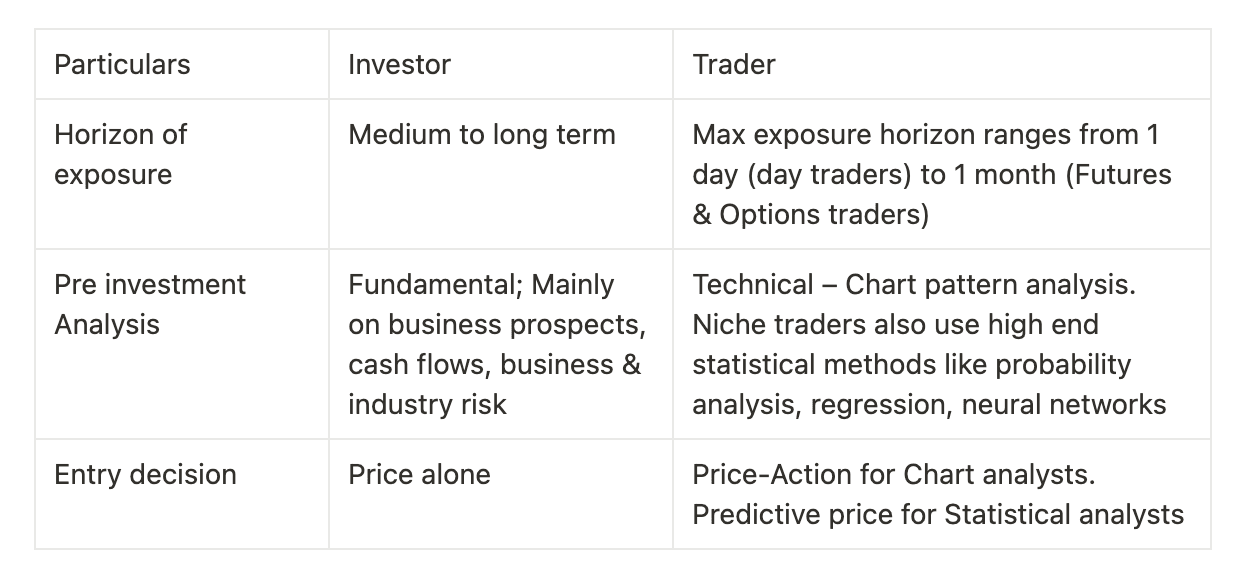Click the Niche traders also use line
The height and width of the screenshot is (586, 1240).
[894, 325]
